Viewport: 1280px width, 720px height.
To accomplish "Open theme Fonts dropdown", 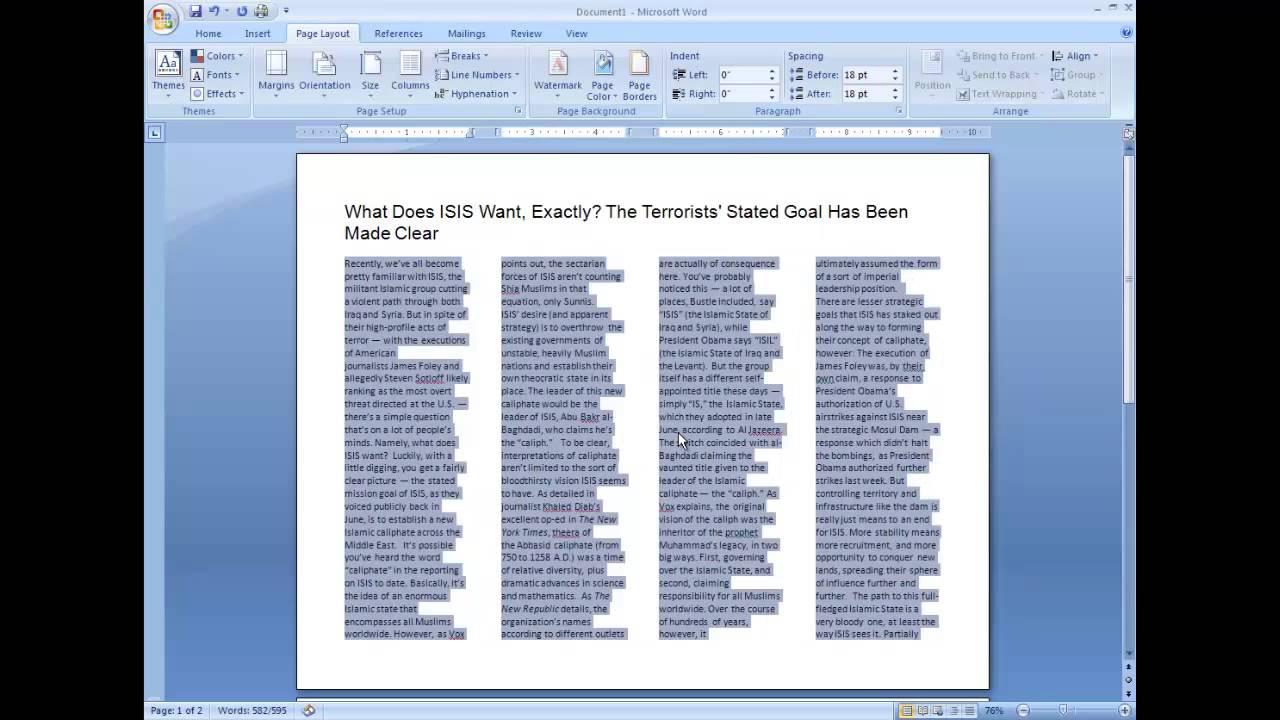I will (216, 75).
